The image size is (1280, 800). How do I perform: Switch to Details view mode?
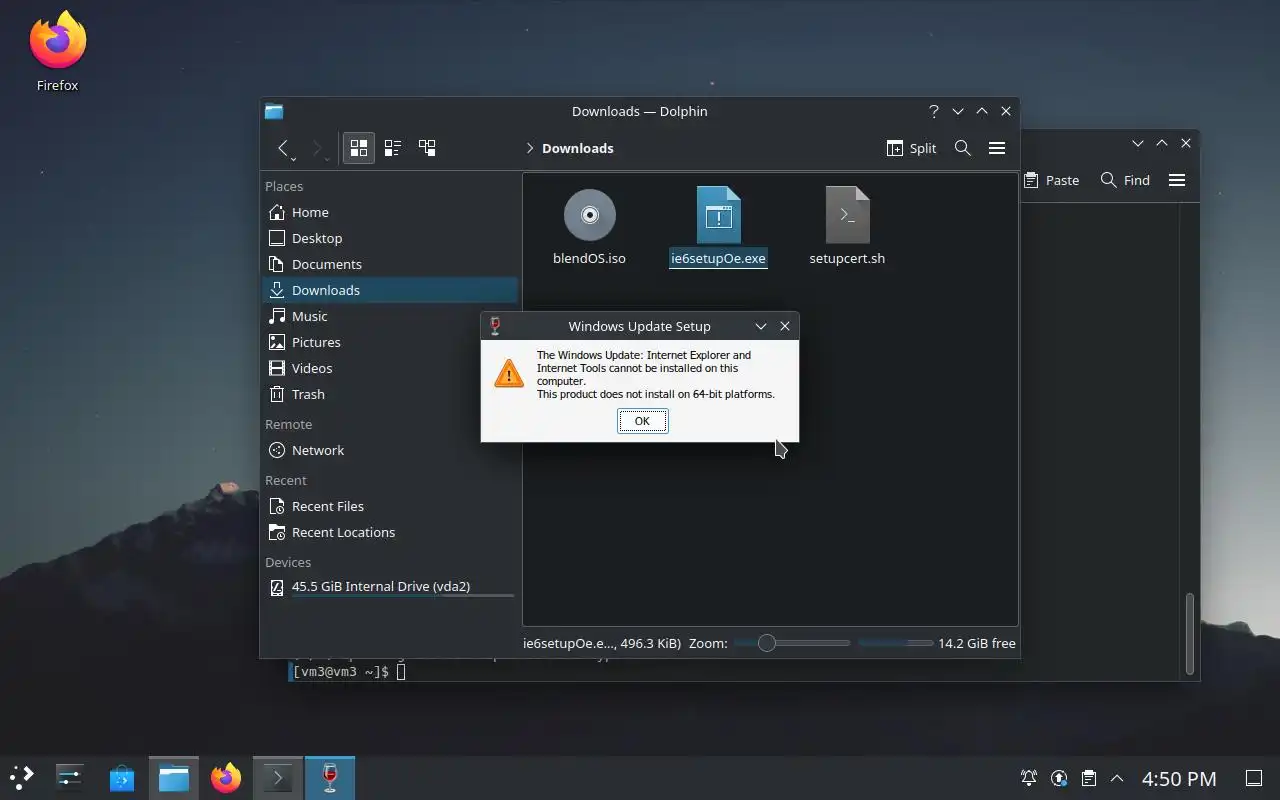pos(427,148)
